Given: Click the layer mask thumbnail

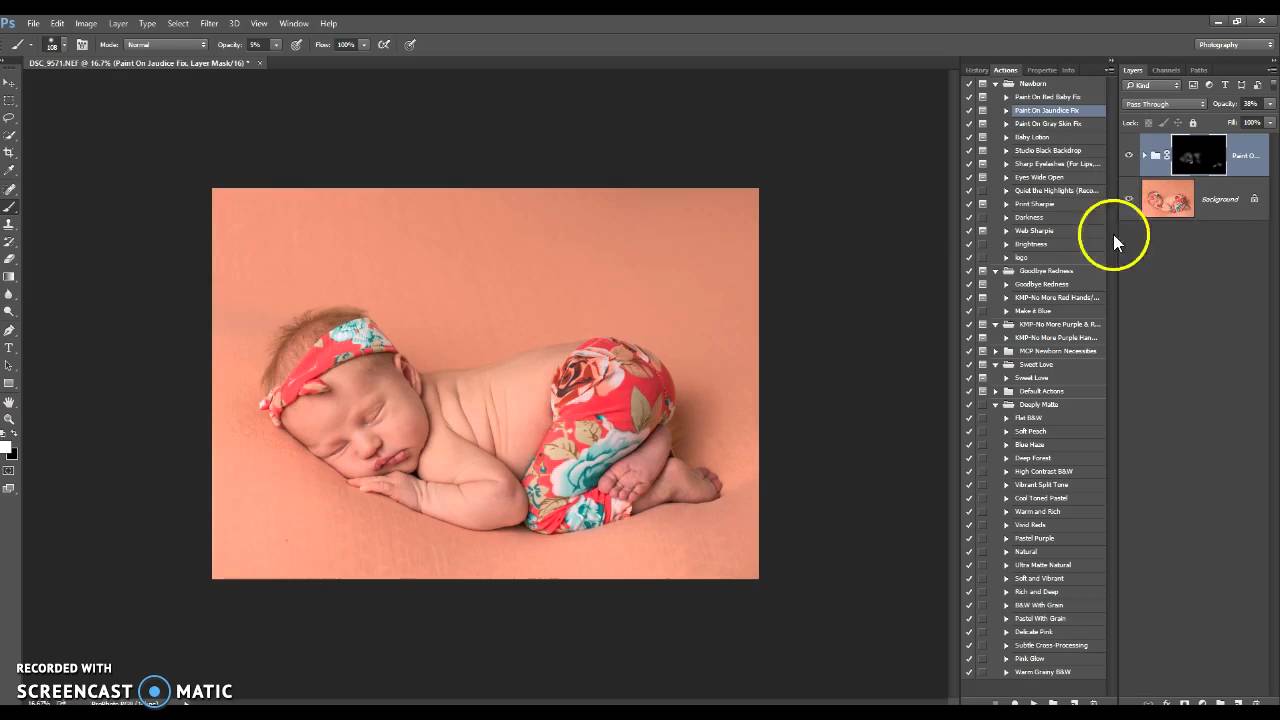Looking at the screenshot, I should [x=1198, y=155].
